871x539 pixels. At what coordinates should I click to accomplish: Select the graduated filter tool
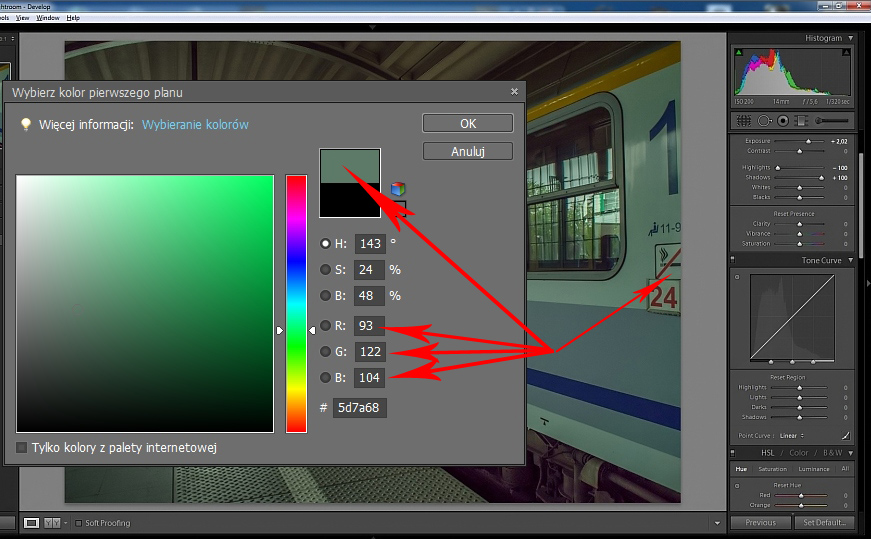click(x=802, y=120)
